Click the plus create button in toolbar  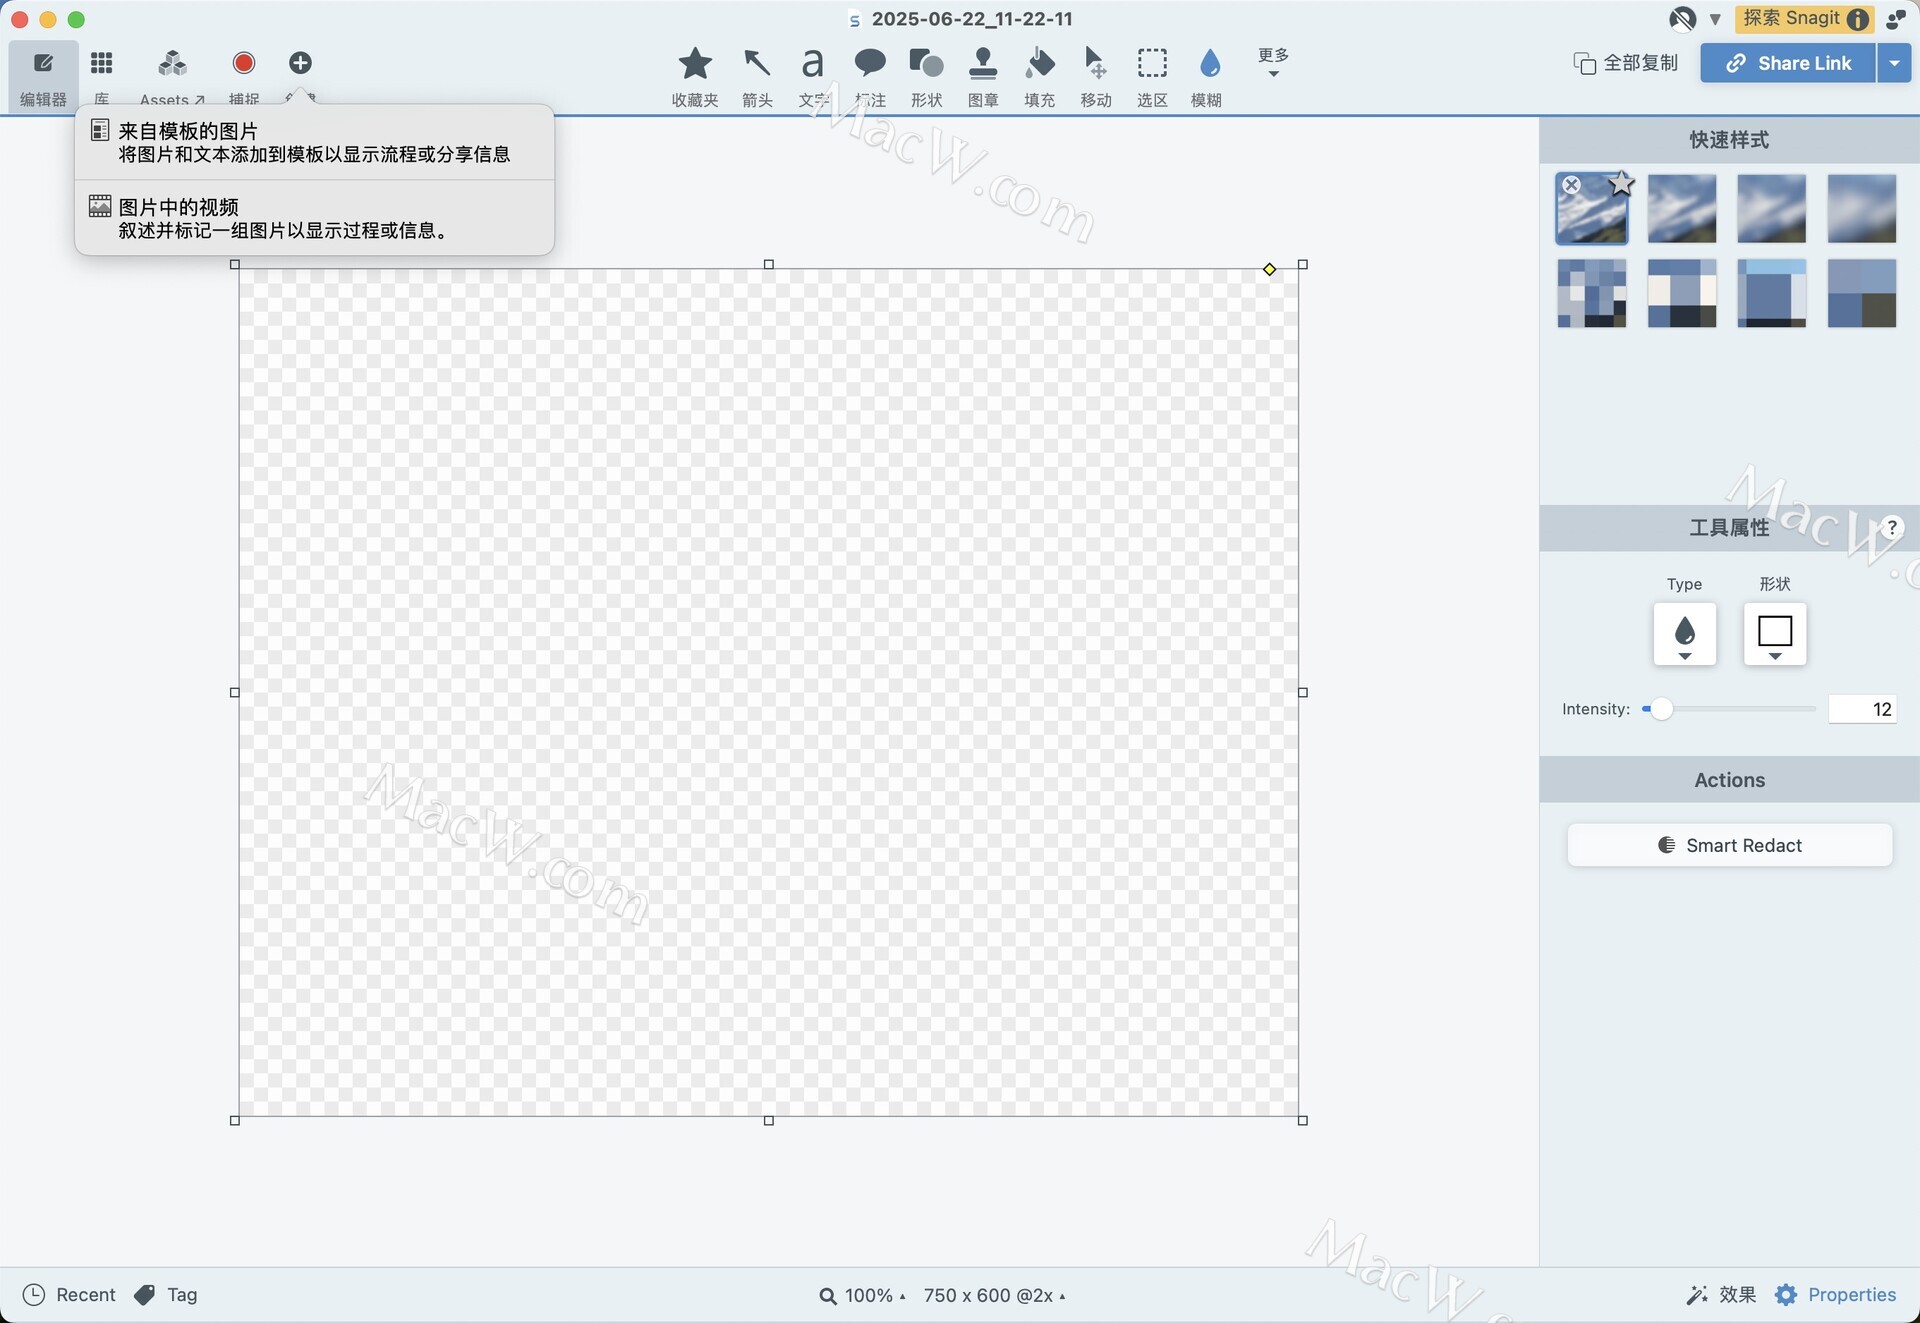click(x=300, y=63)
